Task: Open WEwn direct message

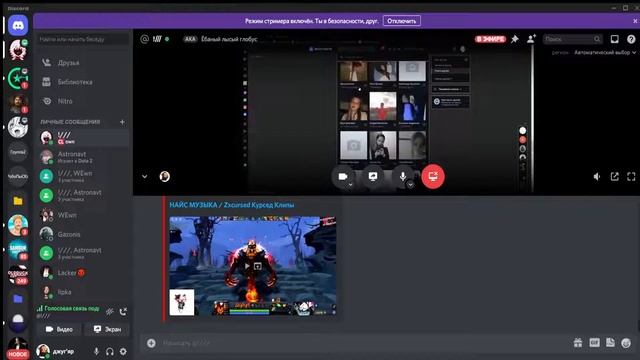Action: tap(83, 215)
